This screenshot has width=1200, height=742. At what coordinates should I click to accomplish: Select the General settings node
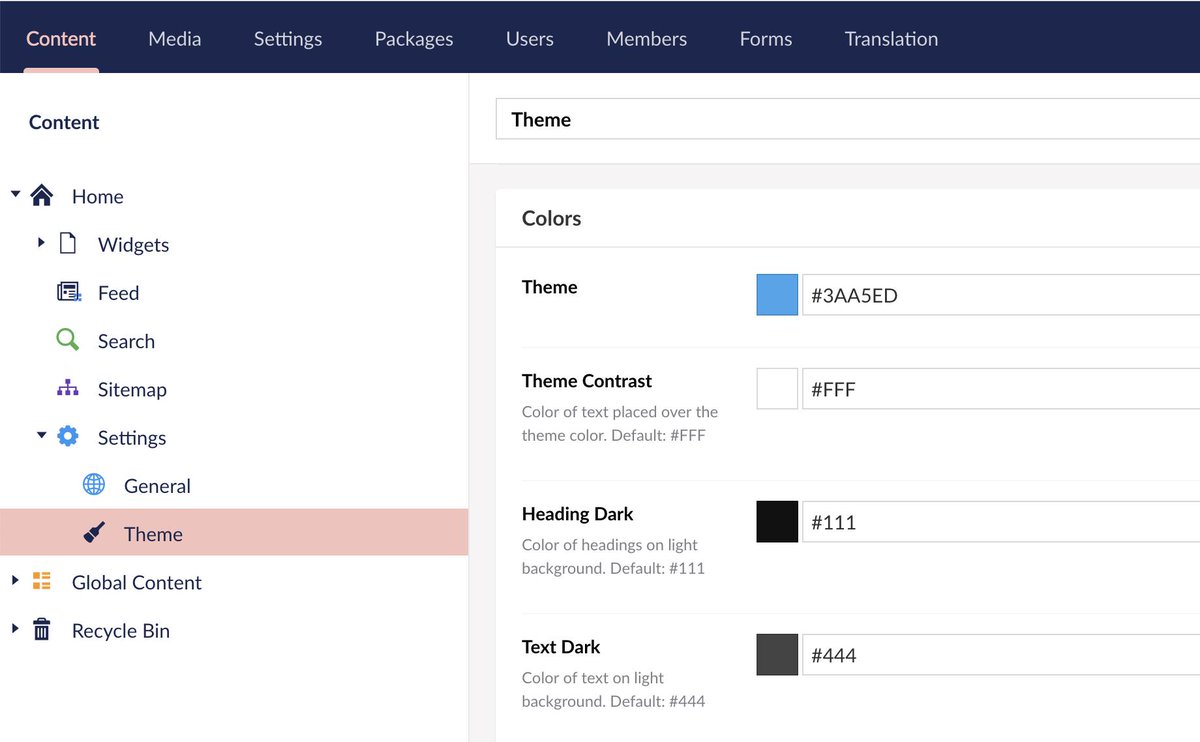(x=157, y=486)
